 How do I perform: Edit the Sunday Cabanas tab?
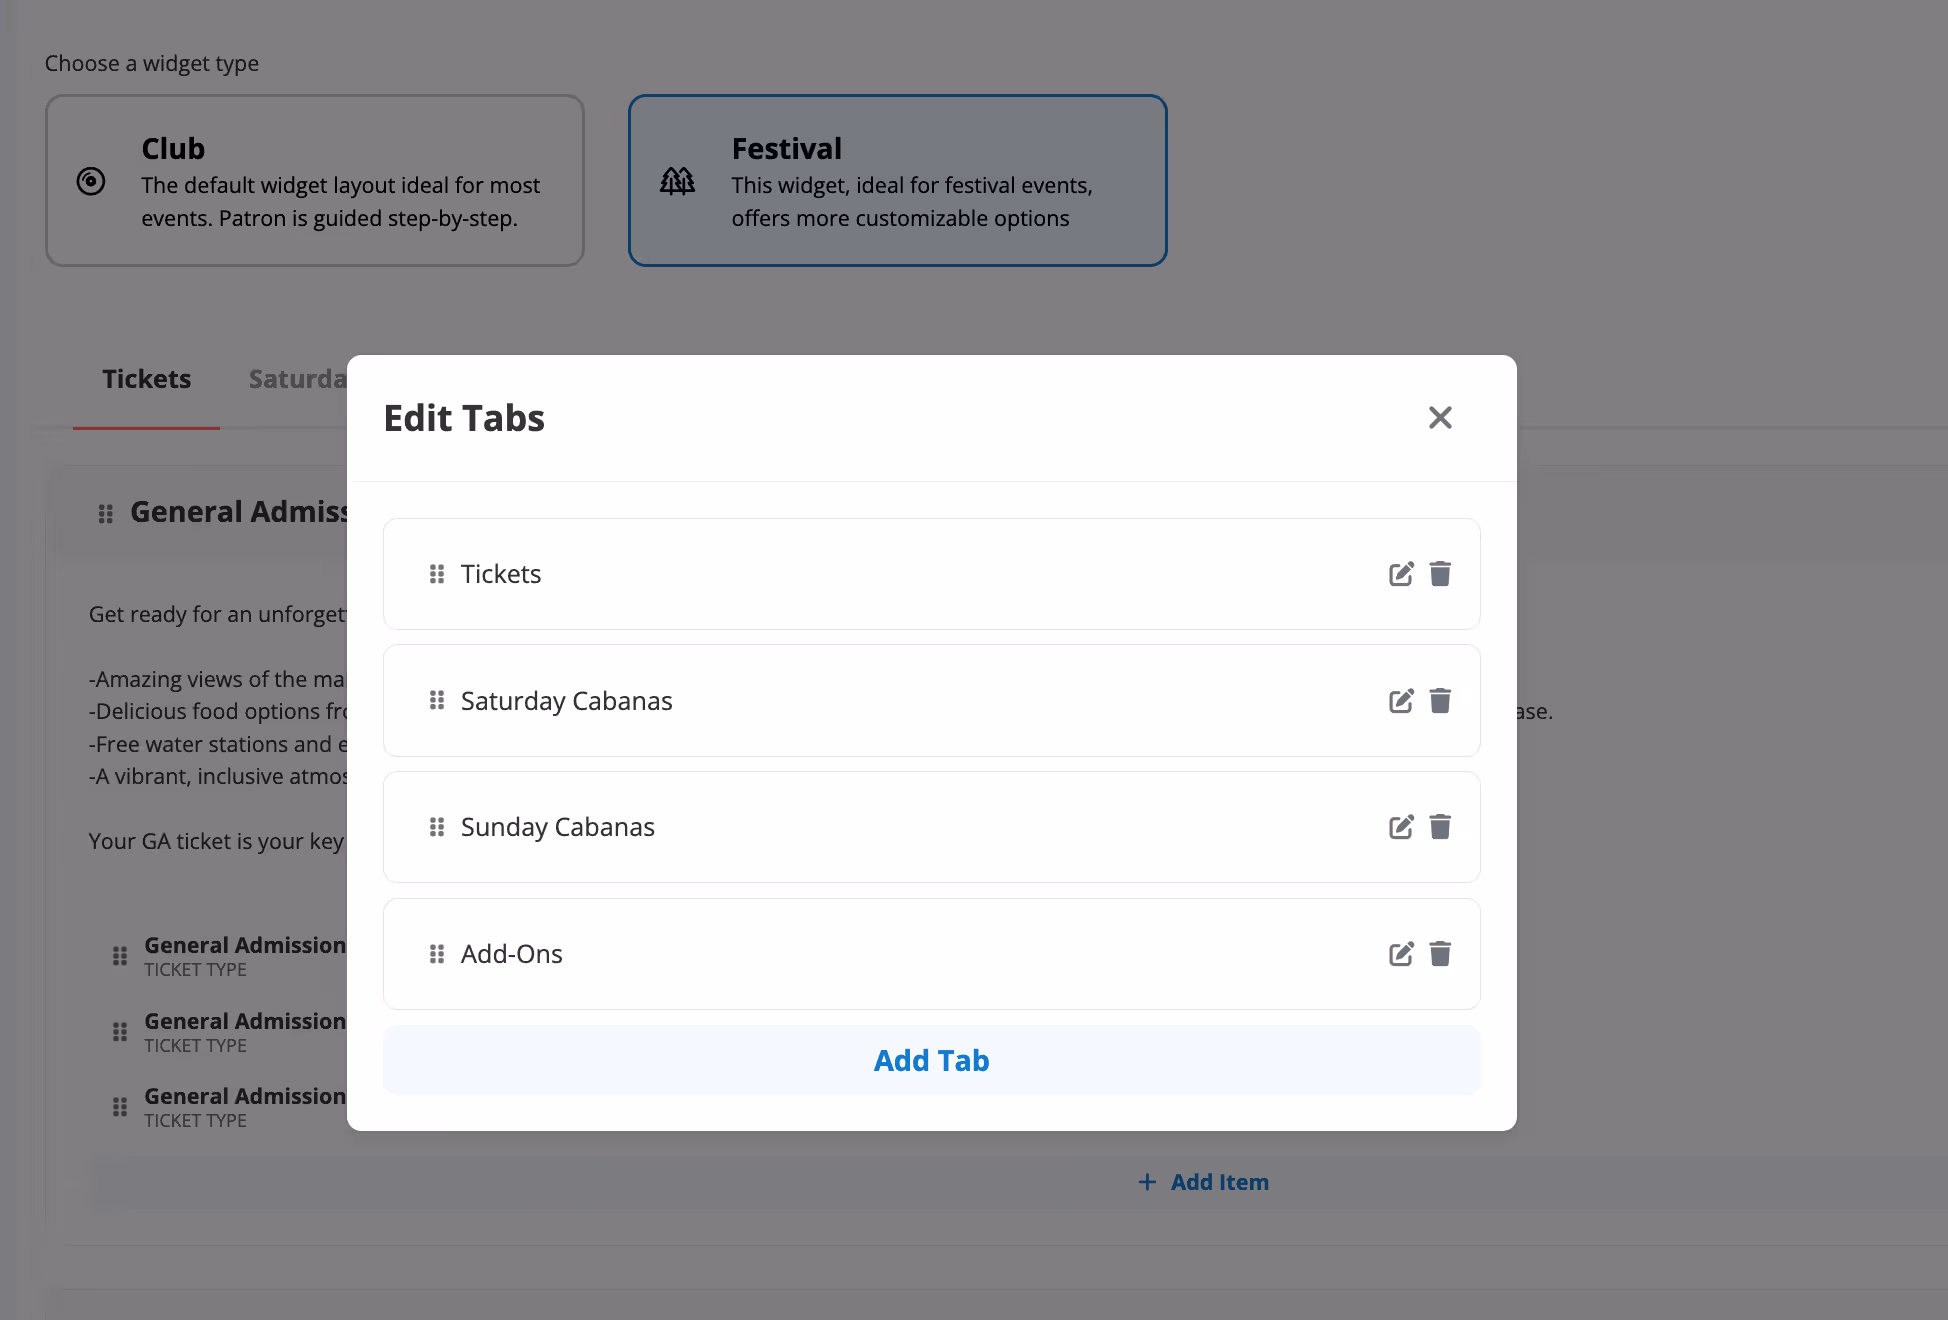(1401, 827)
